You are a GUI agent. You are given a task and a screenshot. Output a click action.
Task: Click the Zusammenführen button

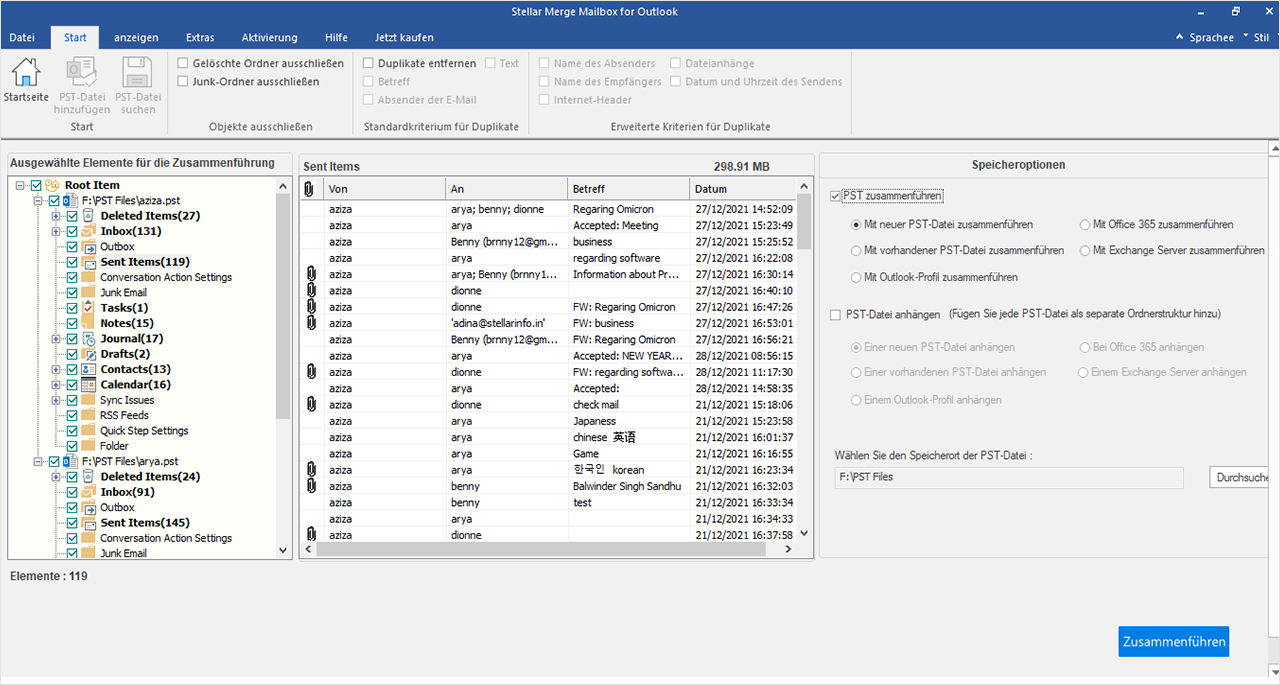coord(1173,641)
